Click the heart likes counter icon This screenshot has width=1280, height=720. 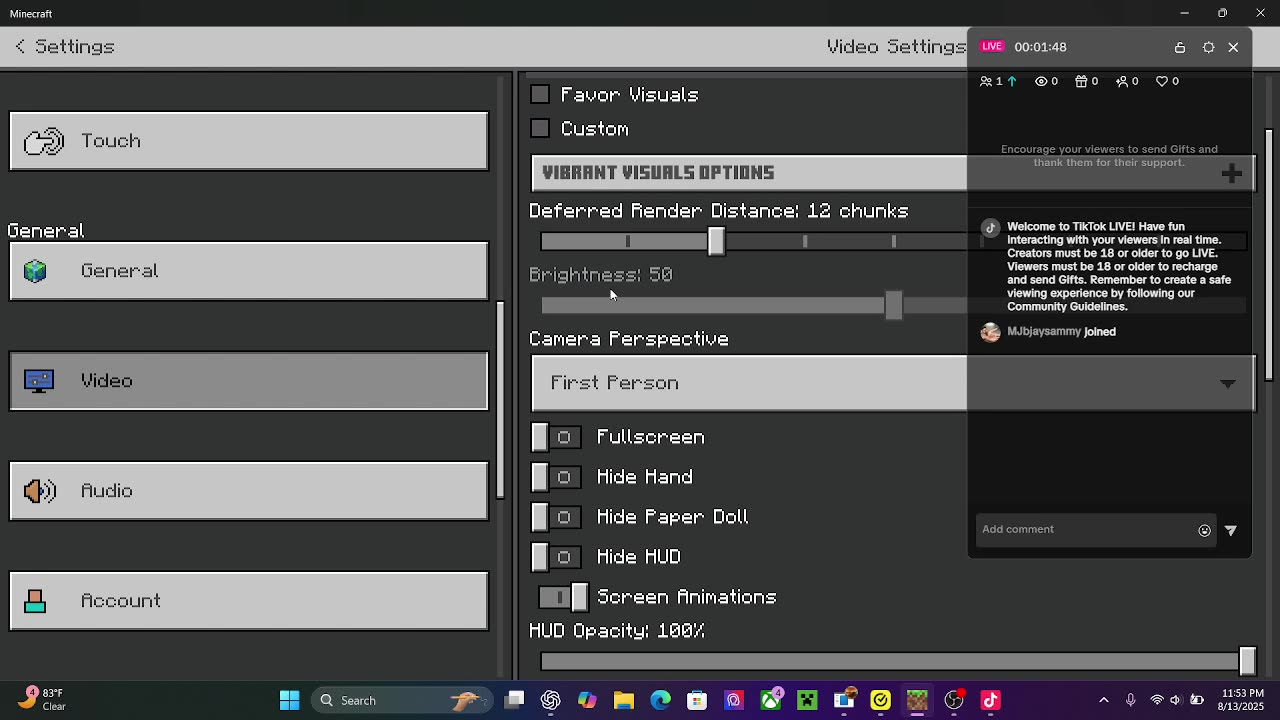point(1162,81)
